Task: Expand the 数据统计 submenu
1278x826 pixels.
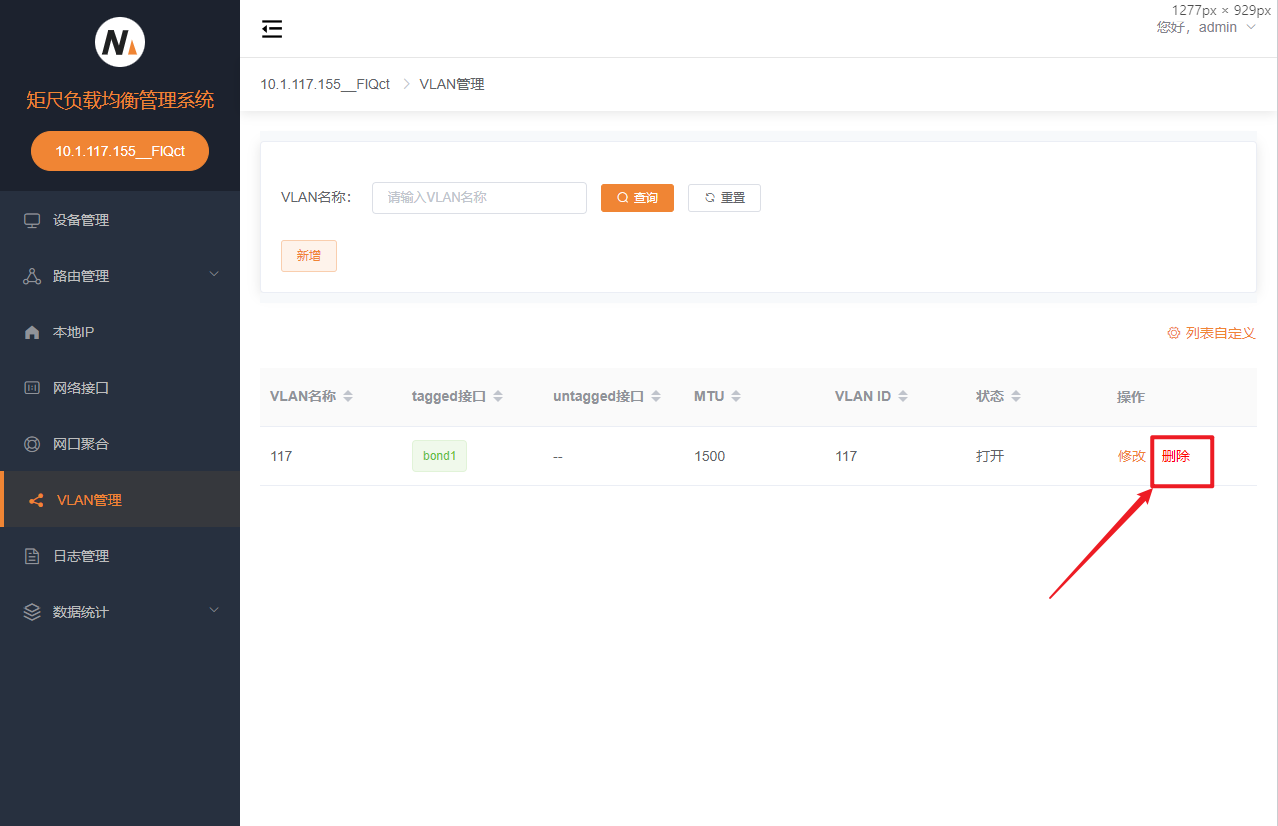Action: point(213,609)
